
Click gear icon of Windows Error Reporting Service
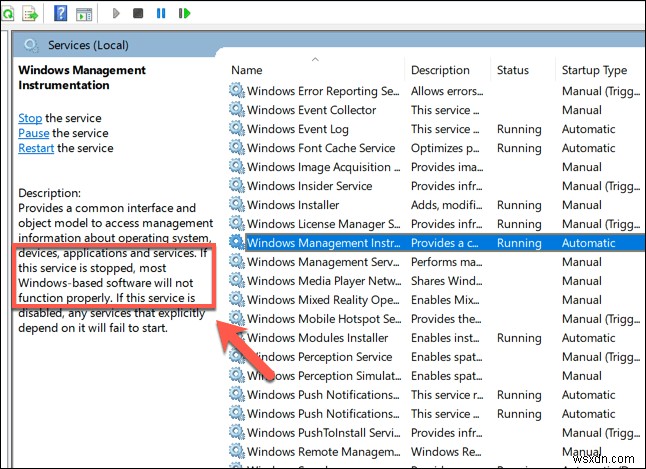[236, 90]
